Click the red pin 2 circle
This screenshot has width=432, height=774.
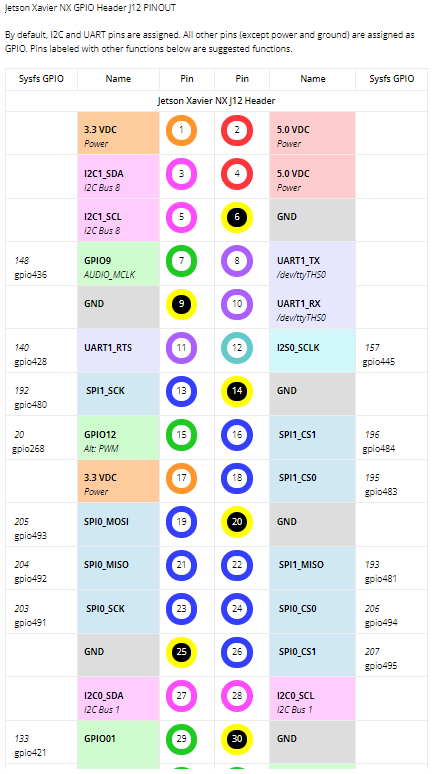click(237, 130)
